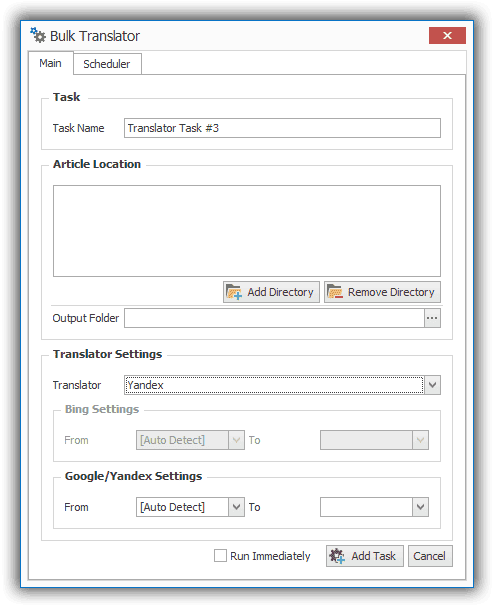The image size is (494, 608).
Task: Click the Add Directory folder icon
Action: [x=234, y=292]
